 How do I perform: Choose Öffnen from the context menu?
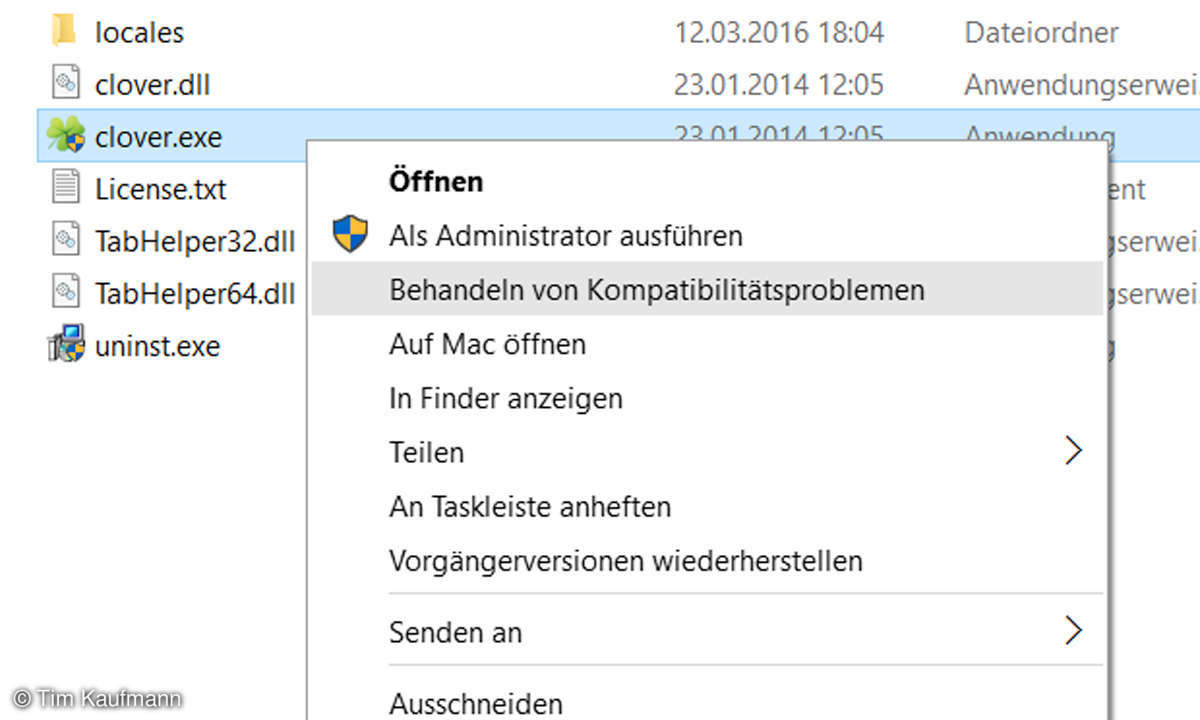coord(436,182)
